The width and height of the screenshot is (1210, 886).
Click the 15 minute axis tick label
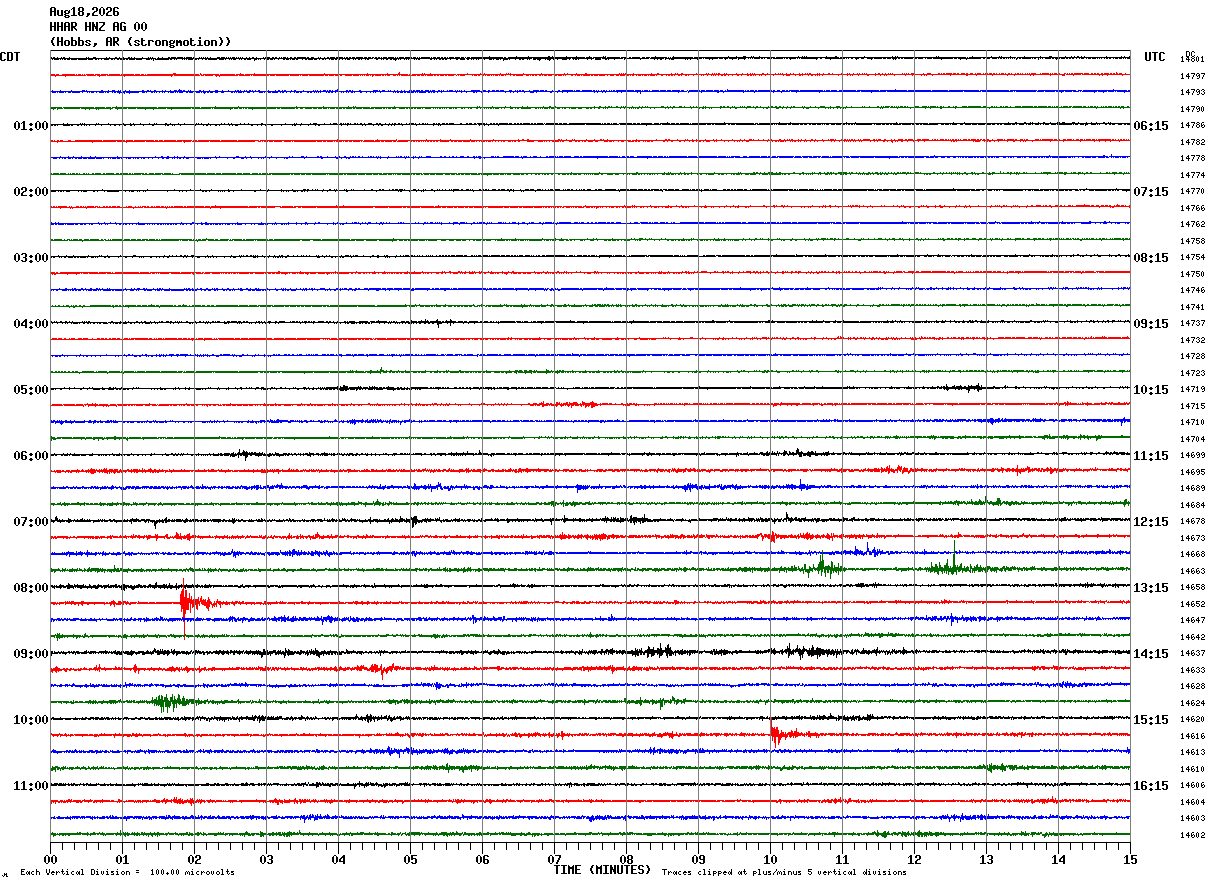tap(1129, 859)
